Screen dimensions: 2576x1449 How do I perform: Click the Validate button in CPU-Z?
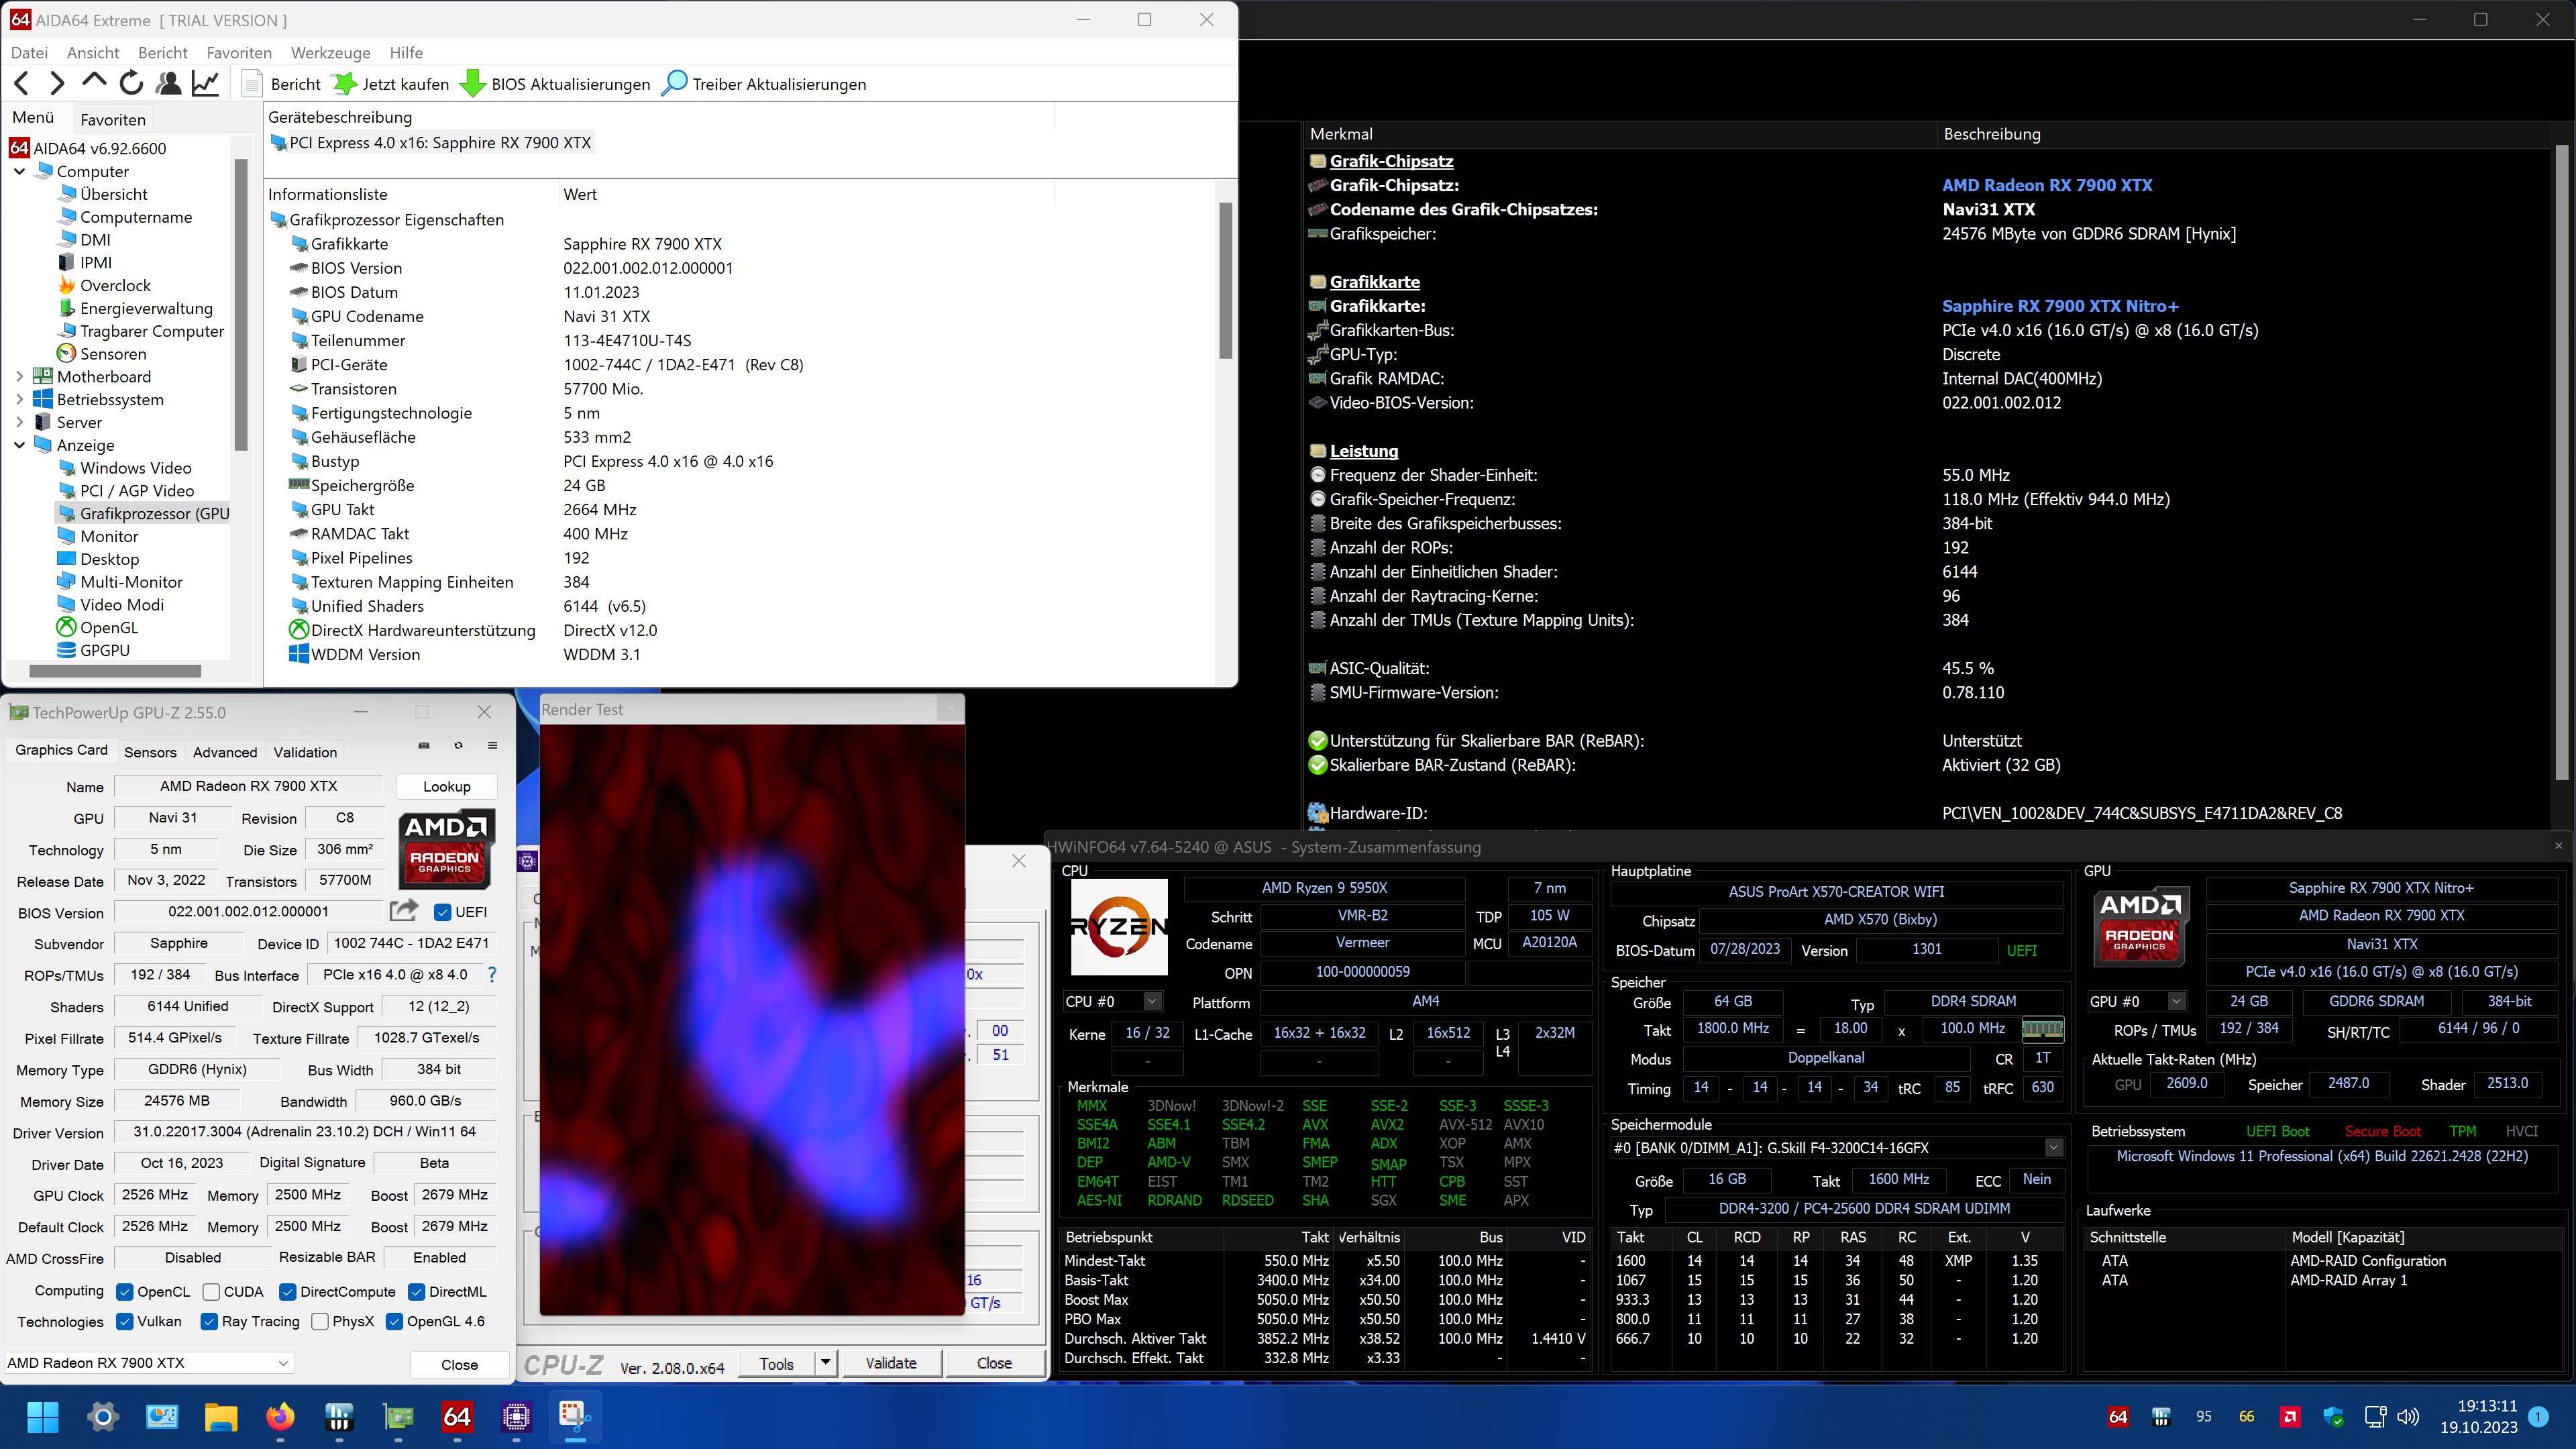pyautogui.click(x=890, y=1363)
